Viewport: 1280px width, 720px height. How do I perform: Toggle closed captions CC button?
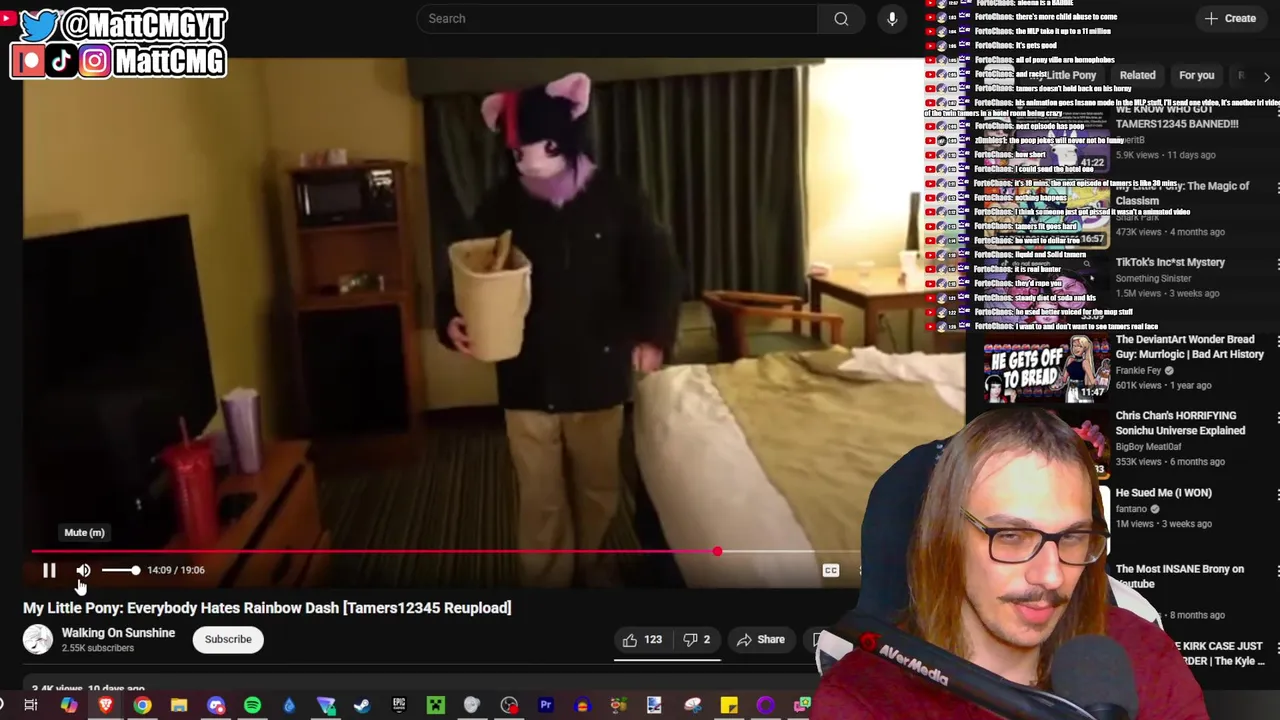coord(830,570)
